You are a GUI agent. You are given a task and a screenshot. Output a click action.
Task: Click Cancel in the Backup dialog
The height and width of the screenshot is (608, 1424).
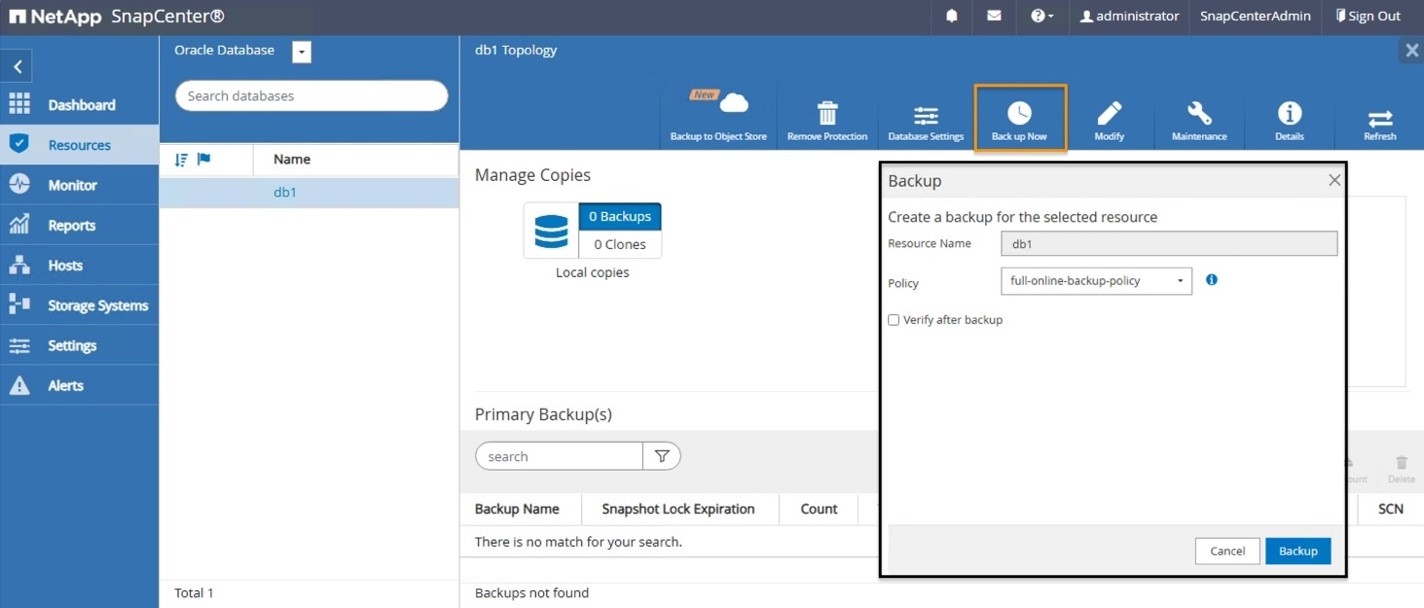point(1227,551)
